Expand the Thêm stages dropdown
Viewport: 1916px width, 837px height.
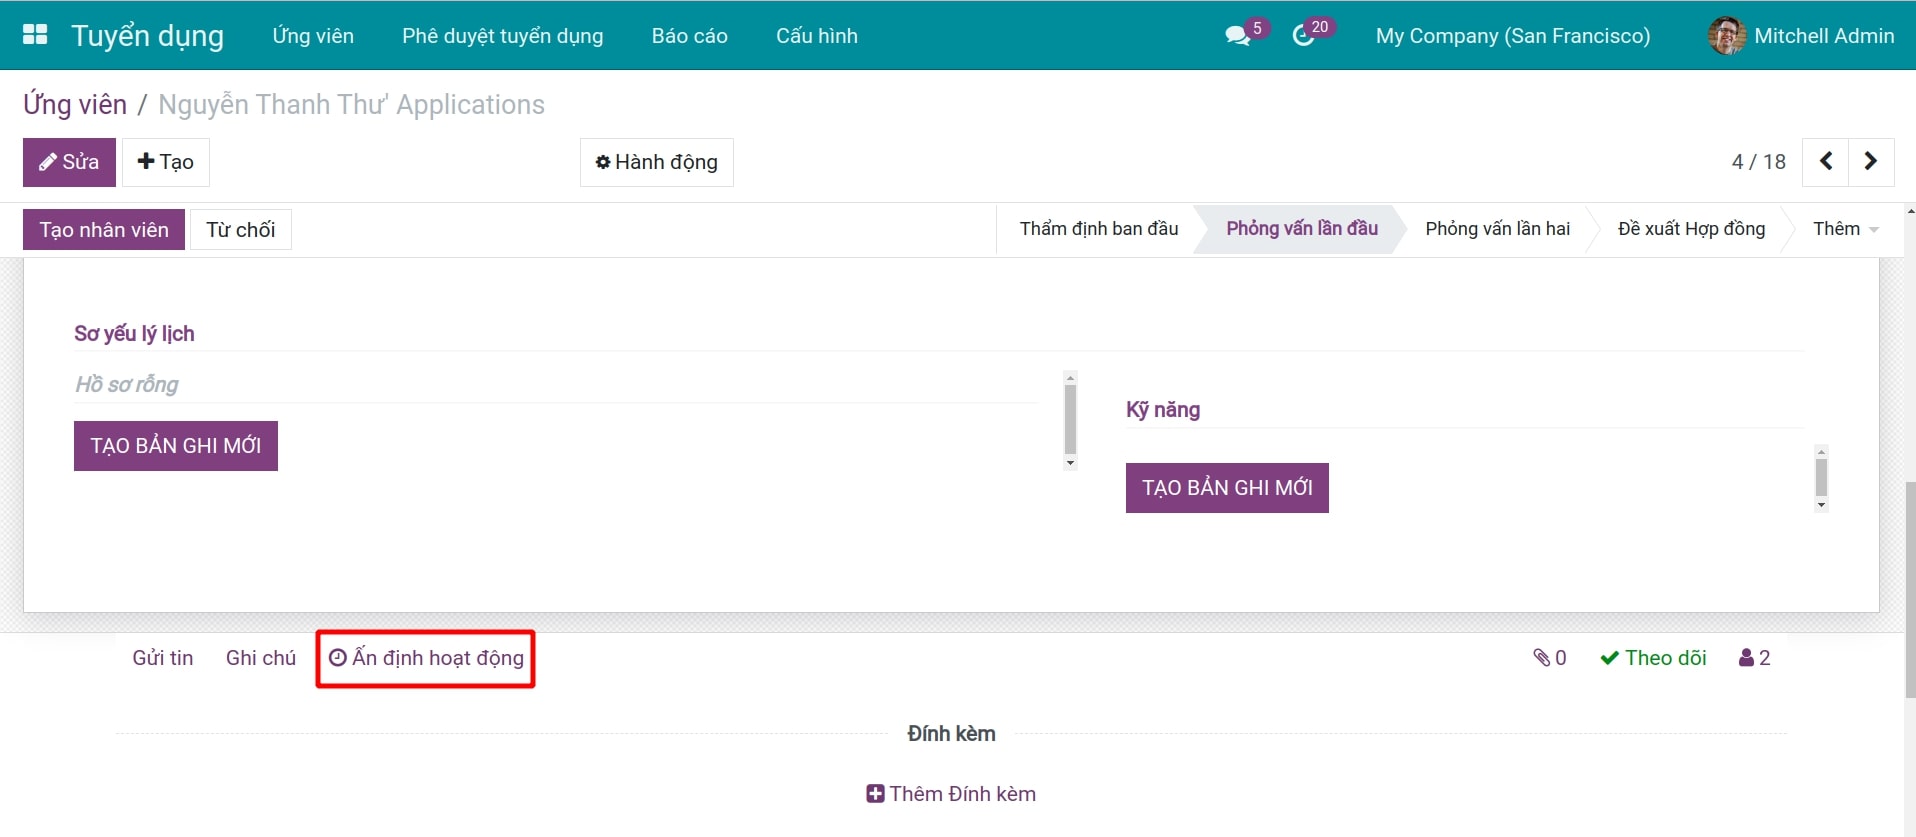coord(1845,229)
